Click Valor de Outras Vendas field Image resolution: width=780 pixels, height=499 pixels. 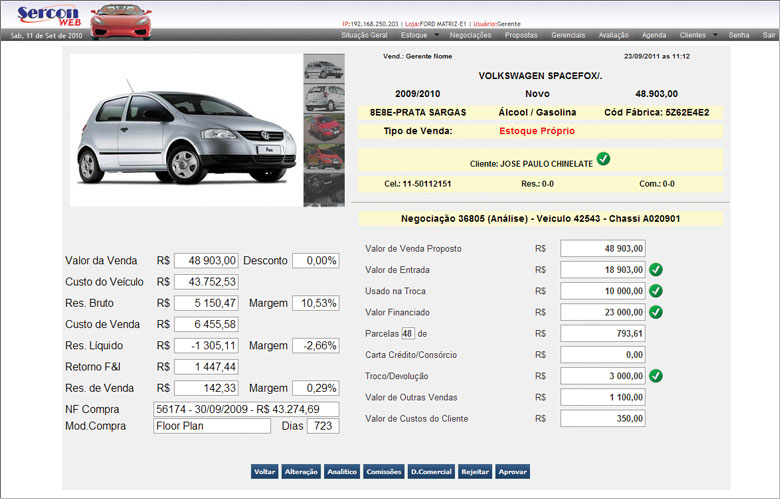pos(603,397)
